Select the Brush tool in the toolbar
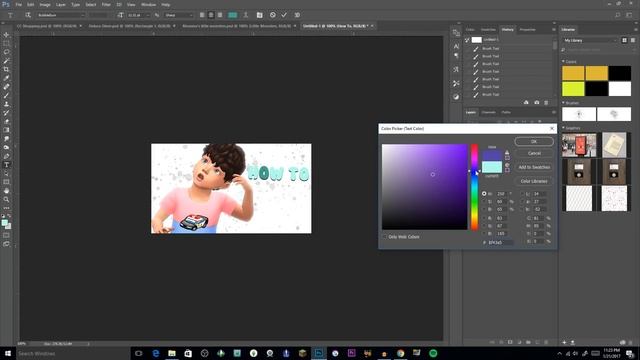This screenshot has height=360, width=640. [6, 96]
